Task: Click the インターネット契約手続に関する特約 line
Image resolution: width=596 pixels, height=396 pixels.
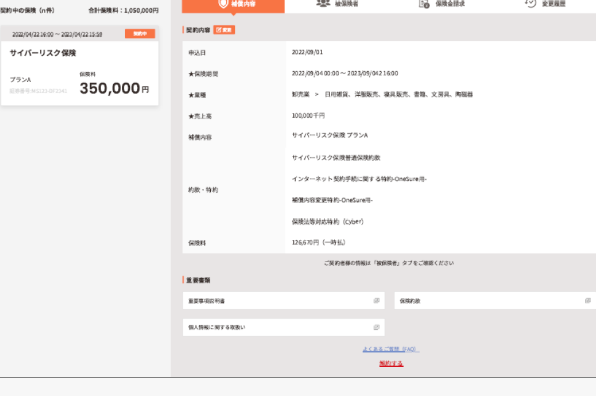Action: (x=359, y=179)
